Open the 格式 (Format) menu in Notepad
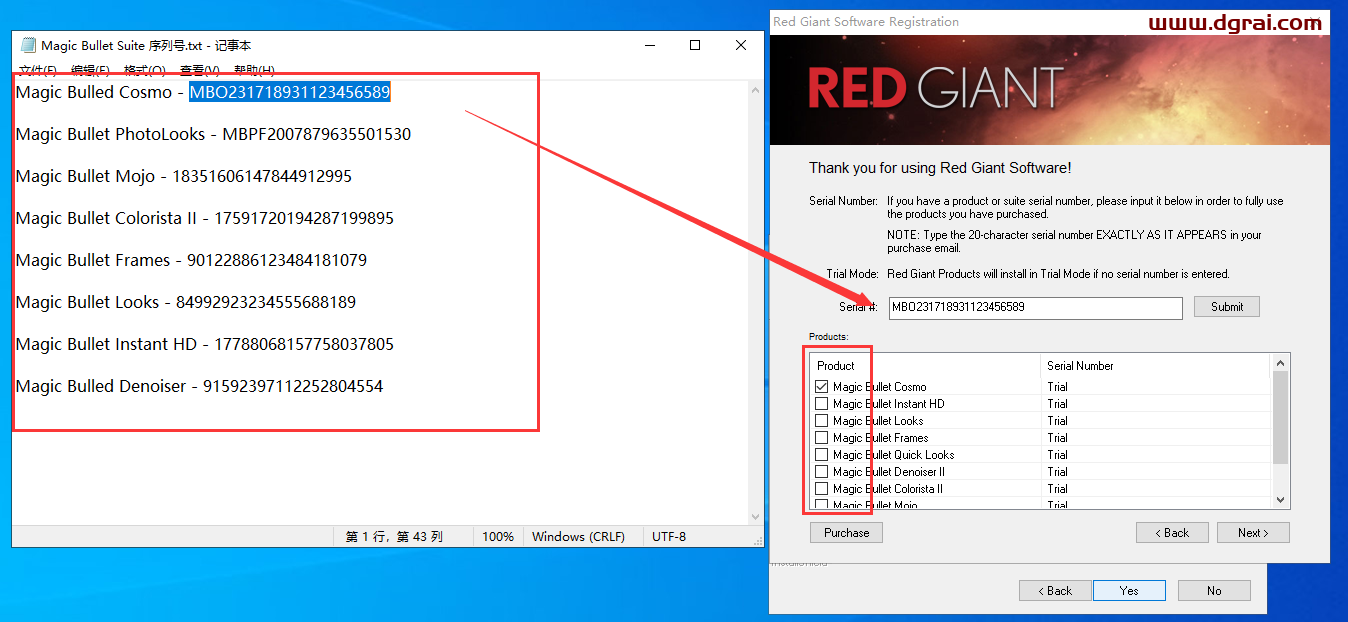This screenshot has height=622, width=1348. pyautogui.click(x=143, y=71)
